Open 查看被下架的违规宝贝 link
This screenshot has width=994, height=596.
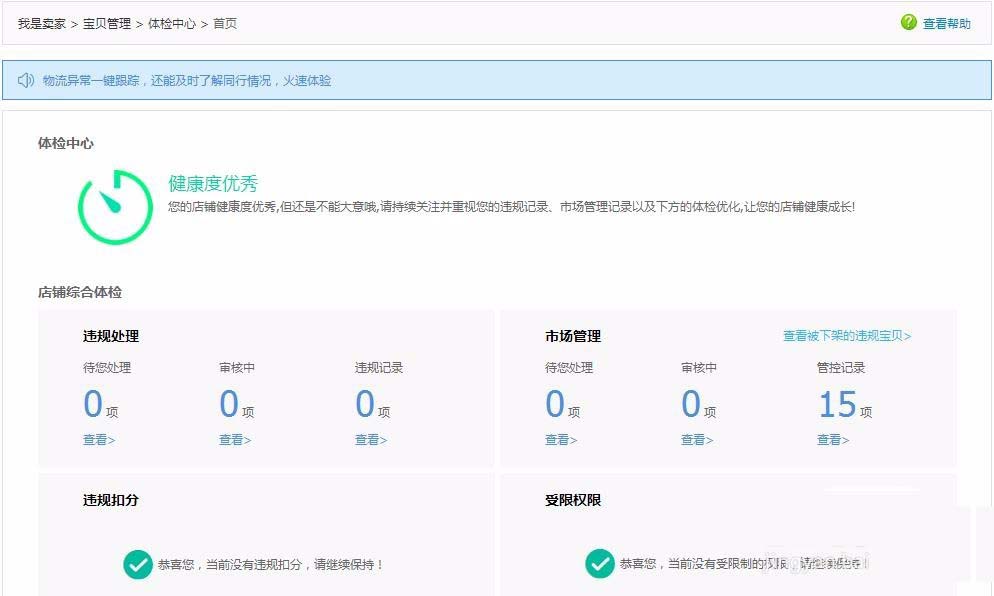click(847, 335)
